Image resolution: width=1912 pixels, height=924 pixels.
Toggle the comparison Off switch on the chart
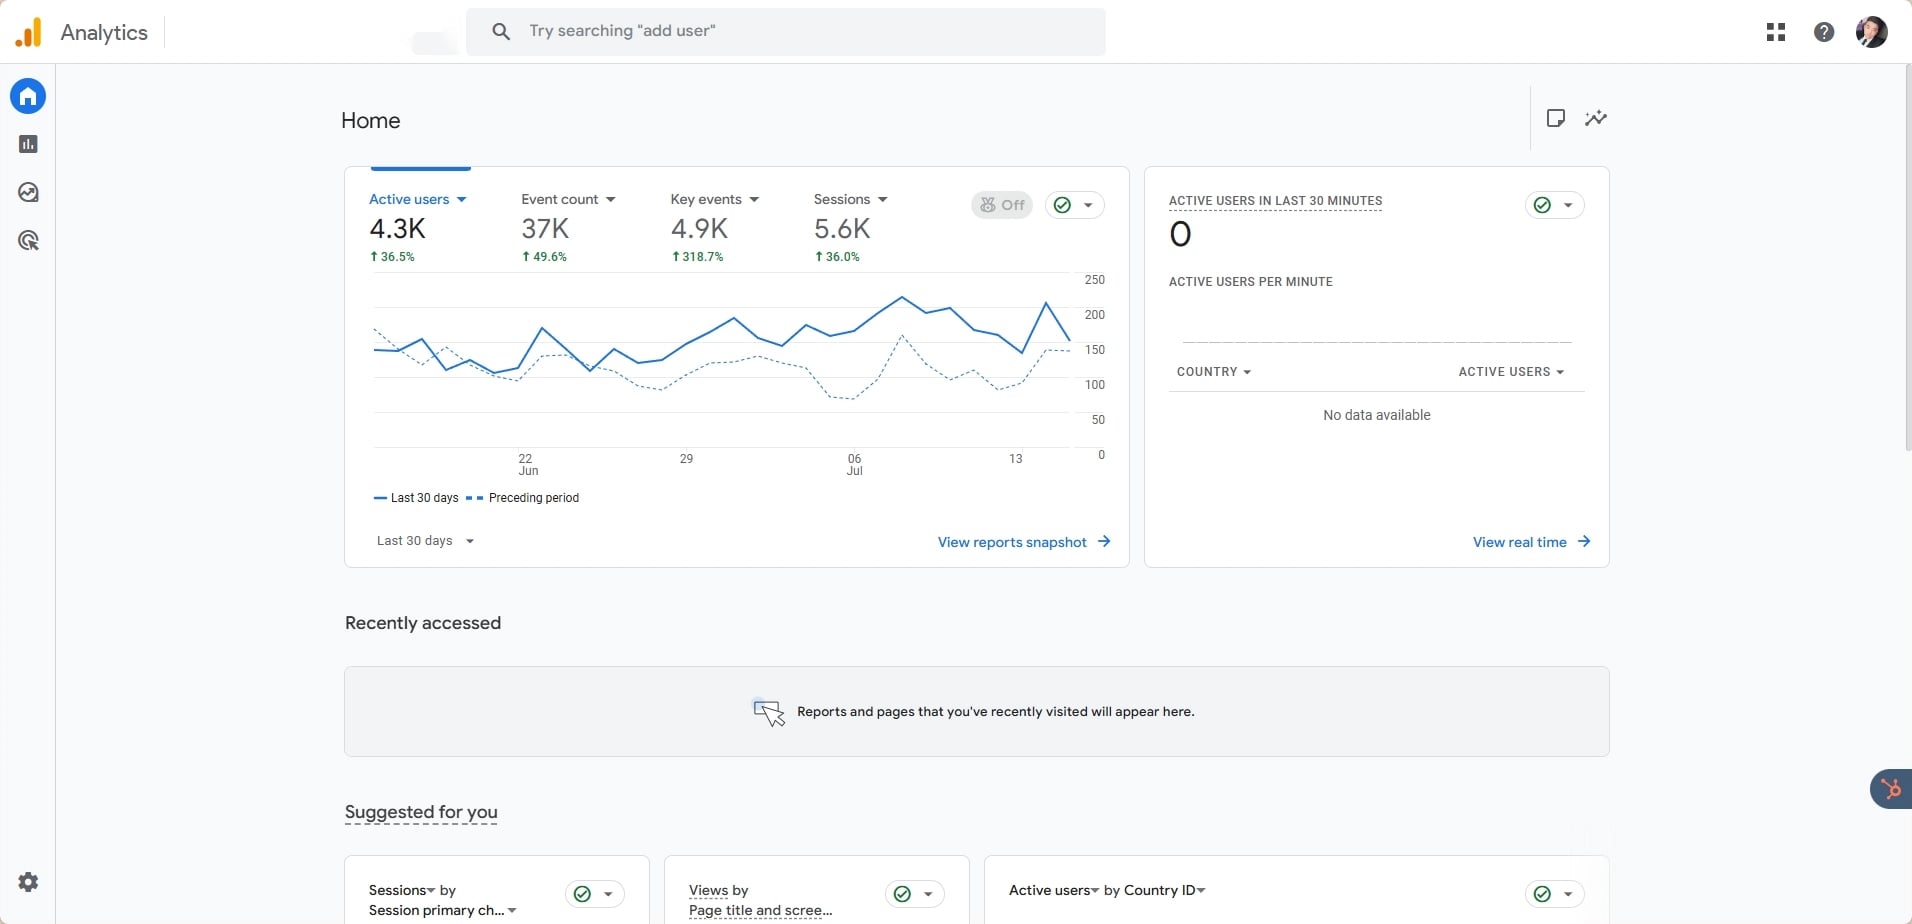[x=1003, y=204]
